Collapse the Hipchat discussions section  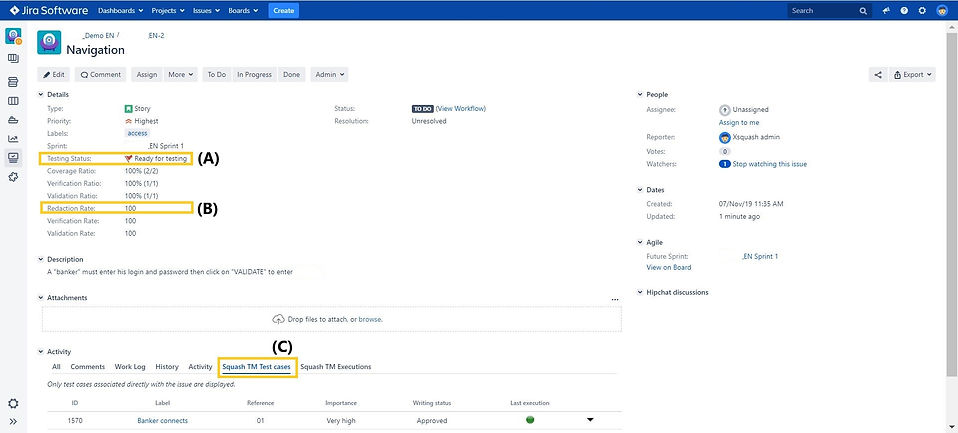pos(640,293)
